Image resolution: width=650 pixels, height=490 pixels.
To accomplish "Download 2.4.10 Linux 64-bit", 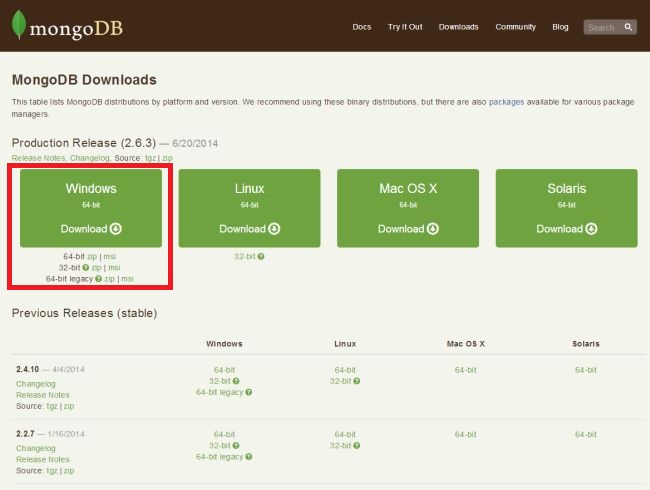I will [345, 370].
